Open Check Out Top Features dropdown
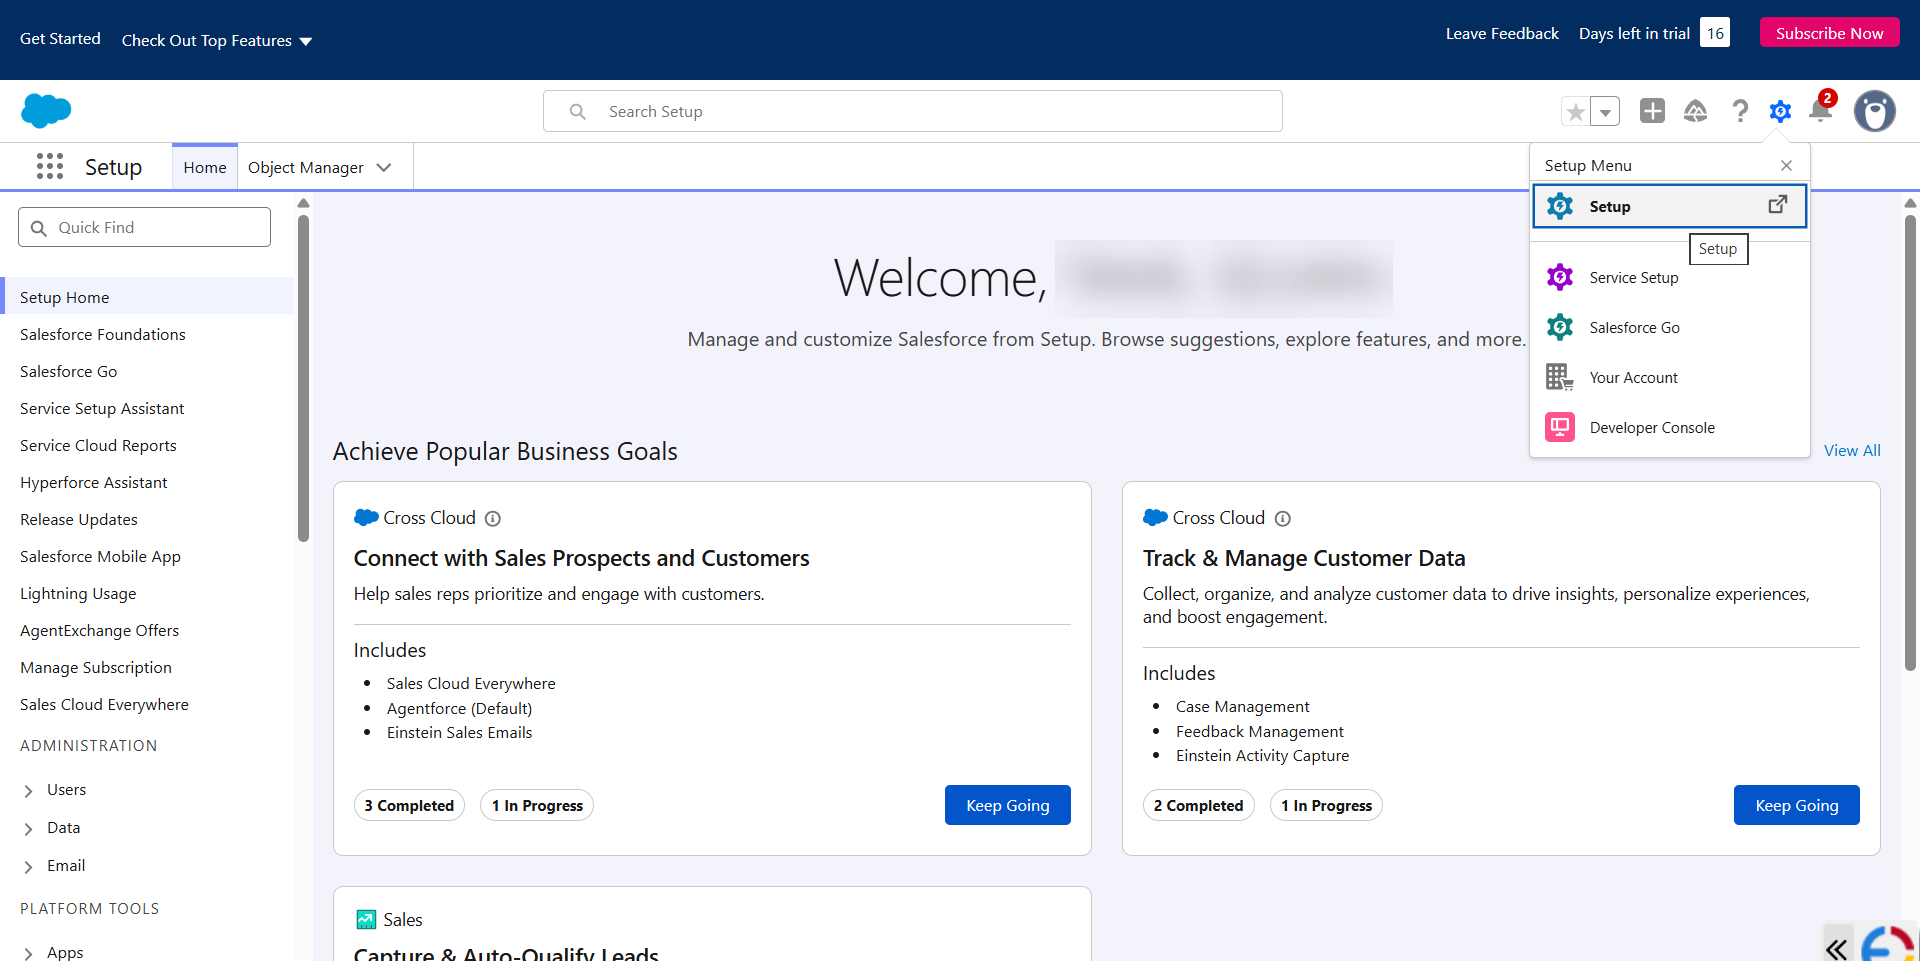 [x=217, y=41]
